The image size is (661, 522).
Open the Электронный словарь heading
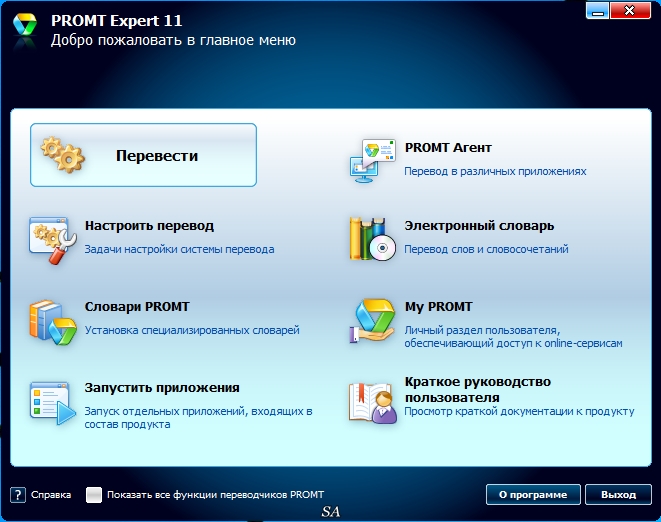point(479,226)
